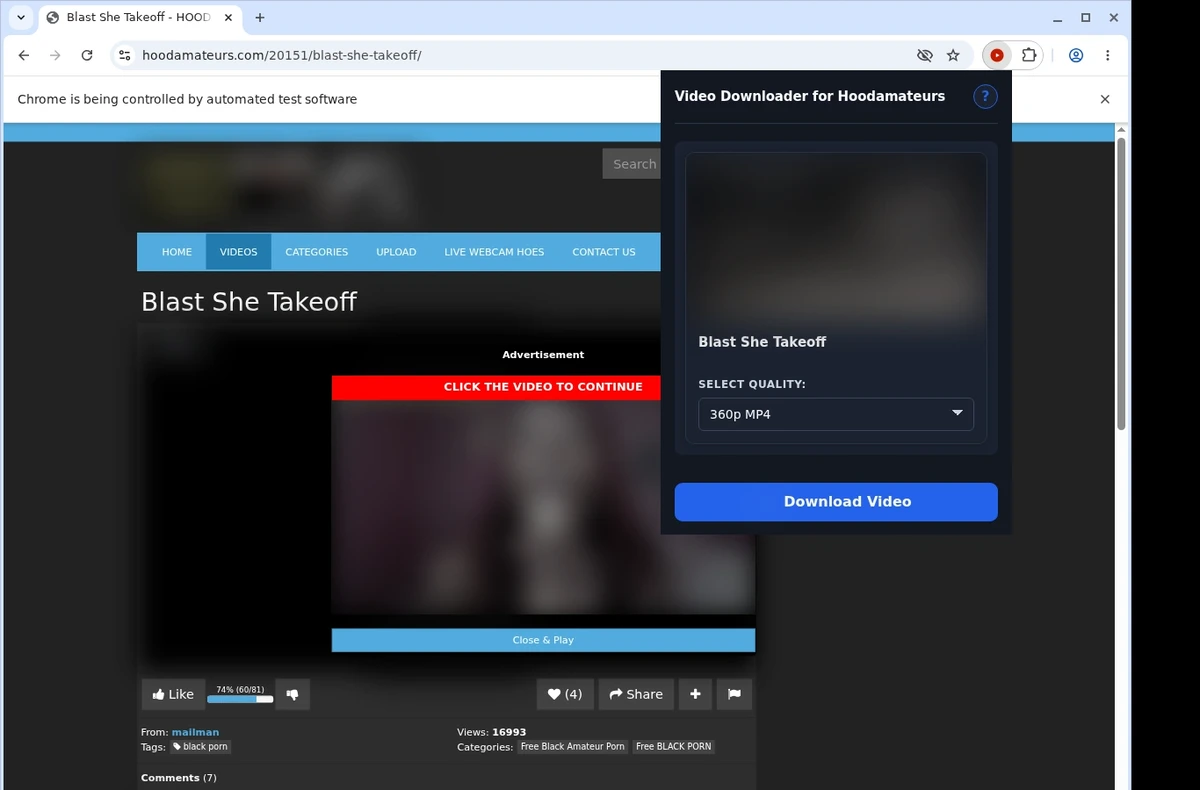This screenshot has width=1200, height=790.
Task: Click the site Search field
Action: 632,164
